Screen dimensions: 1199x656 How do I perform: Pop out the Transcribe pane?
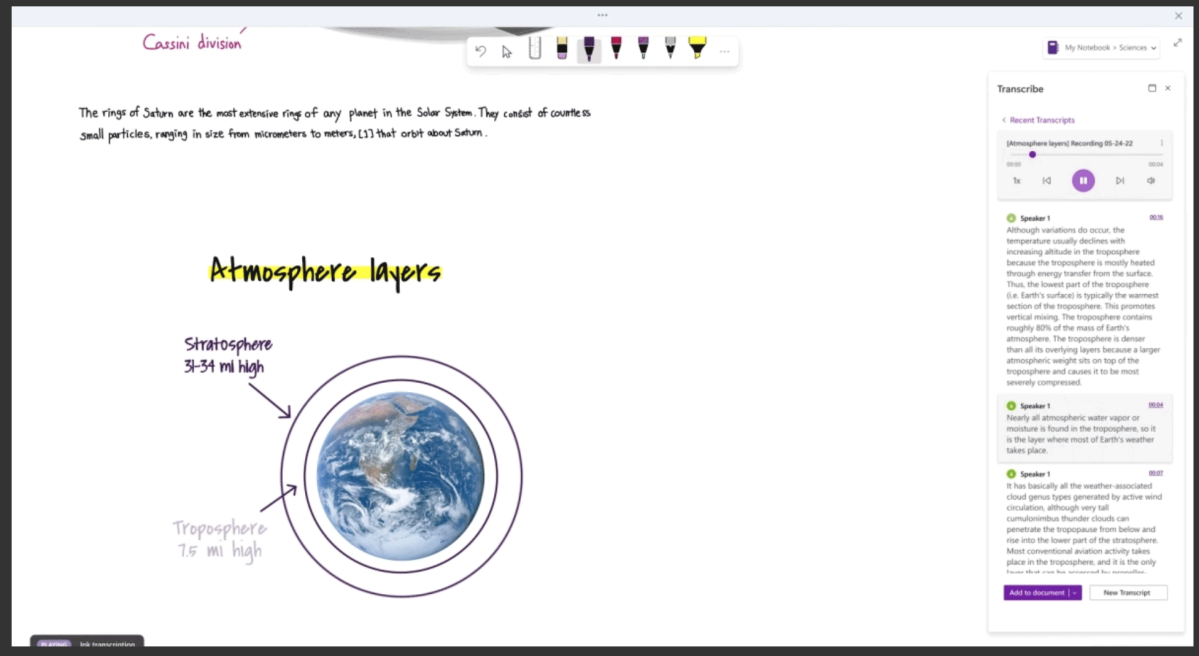[x=1152, y=88]
